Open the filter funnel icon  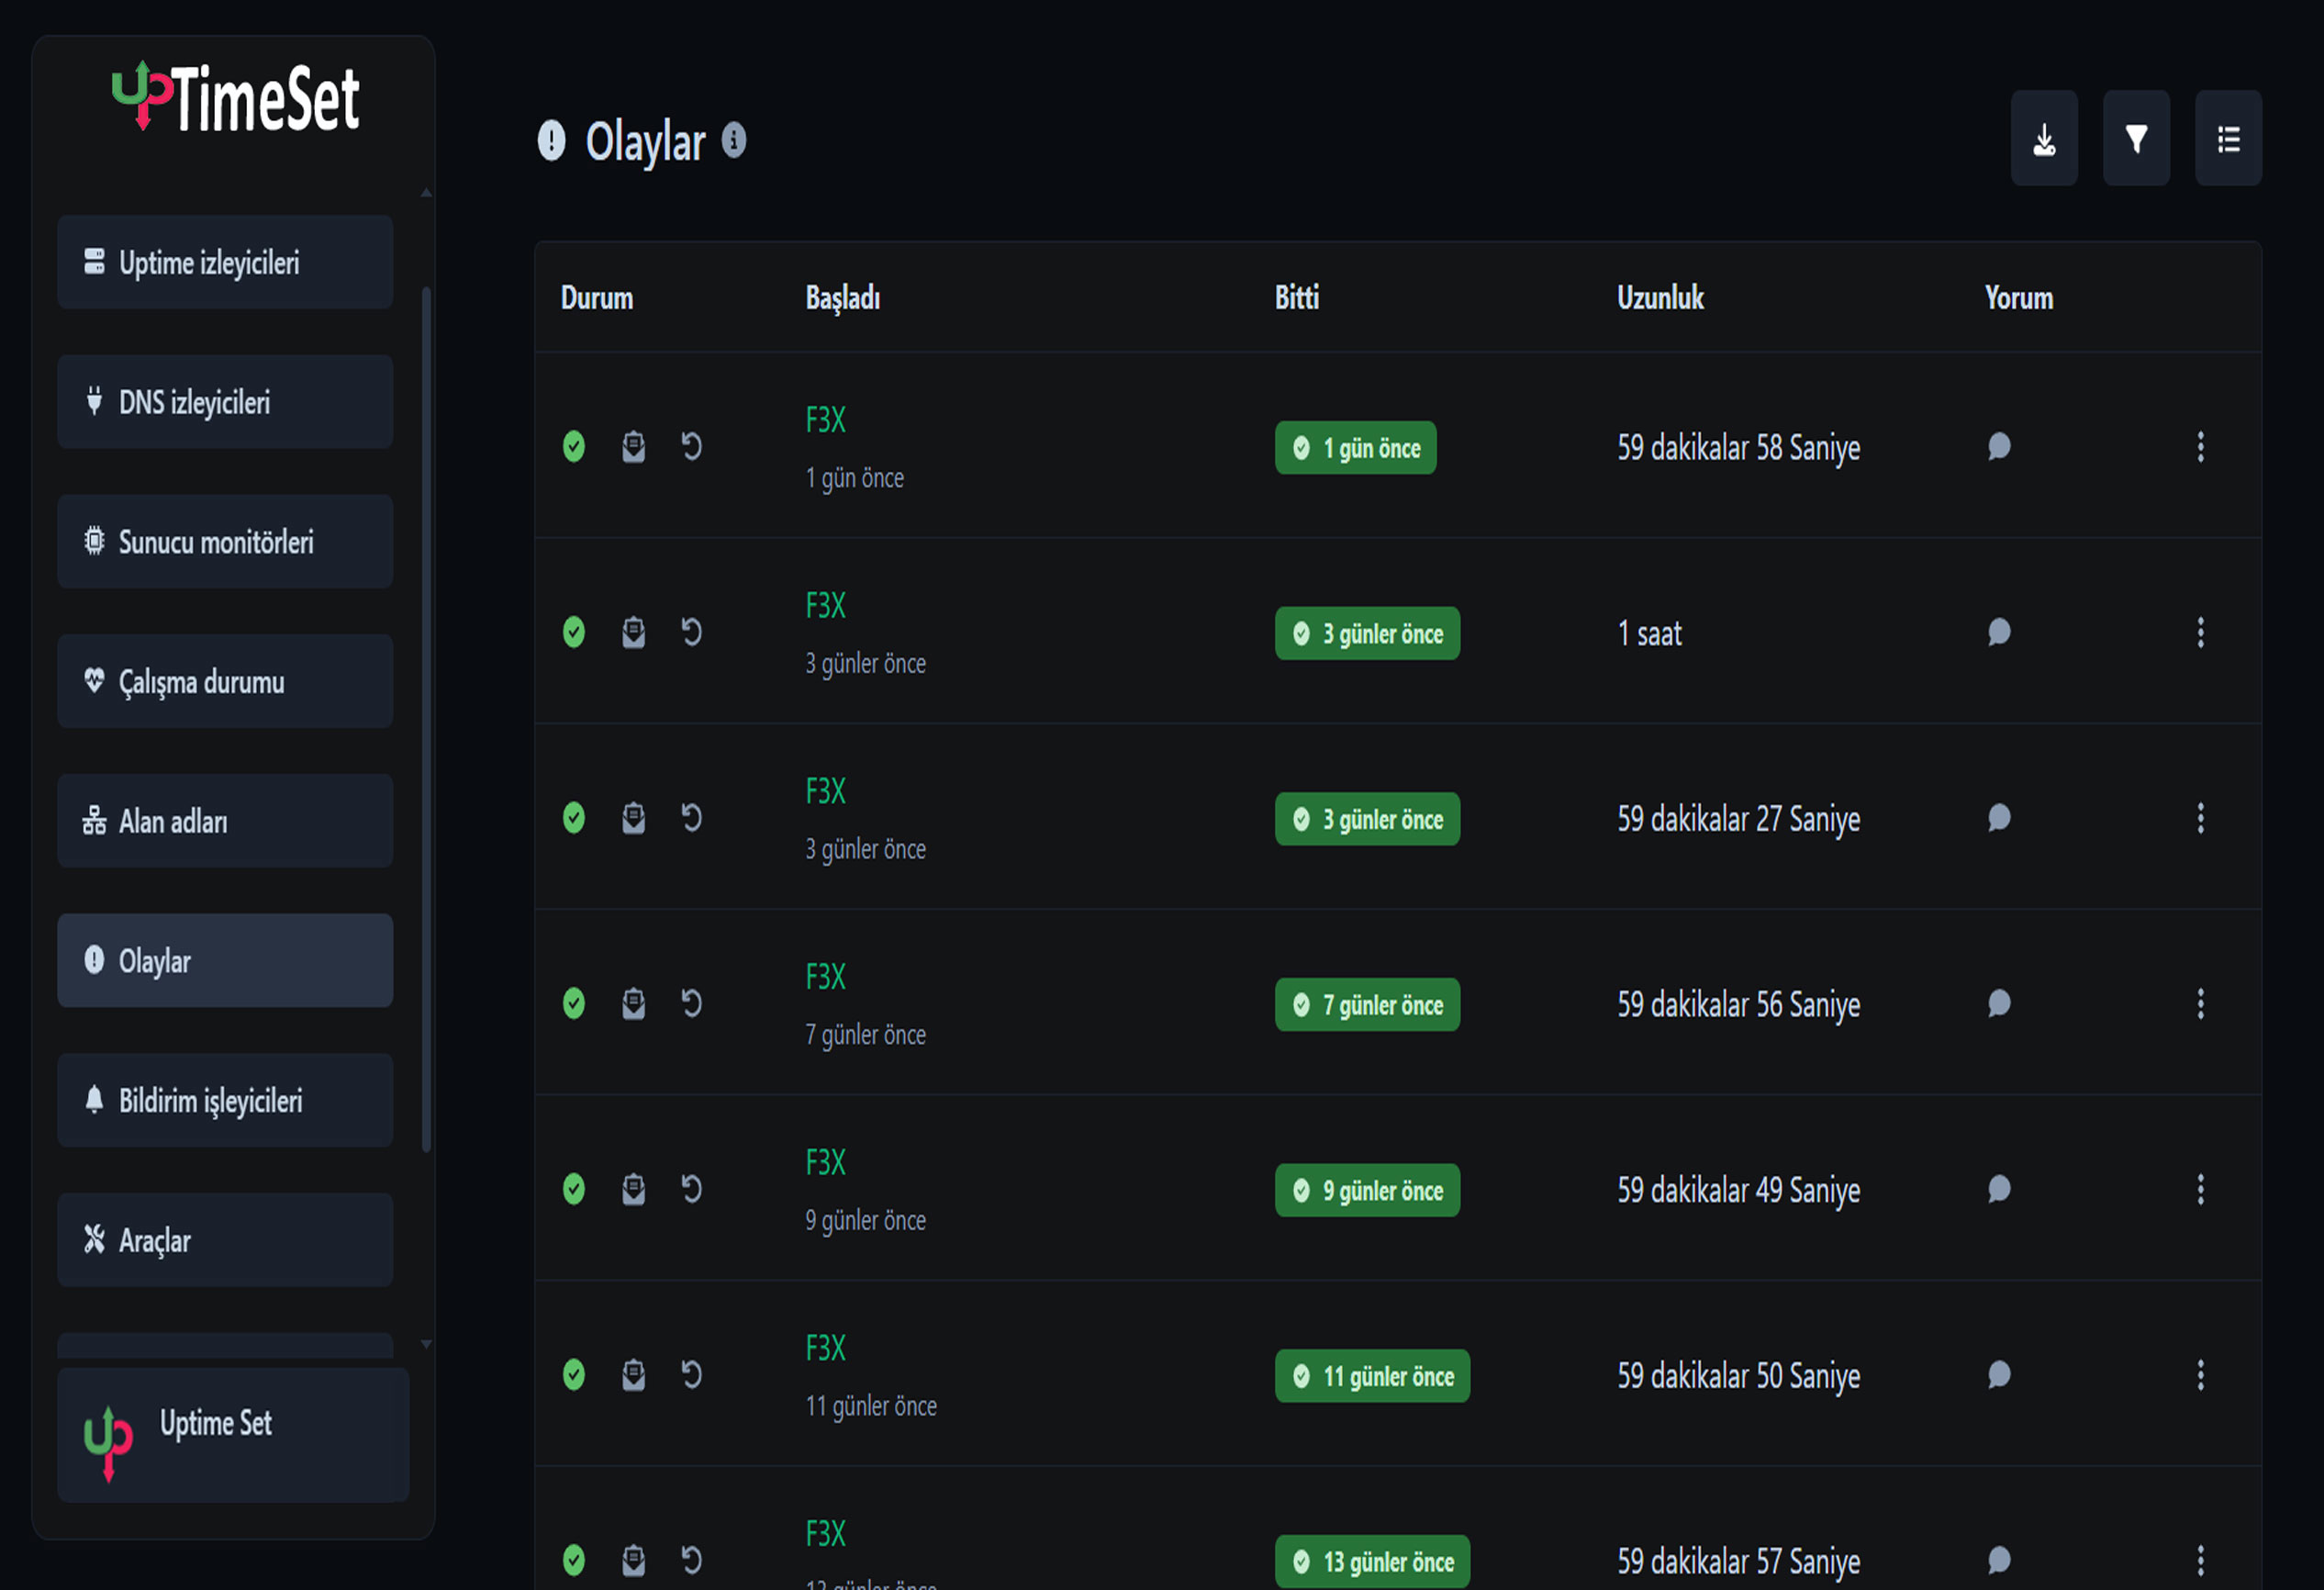(x=2135, y=139)
